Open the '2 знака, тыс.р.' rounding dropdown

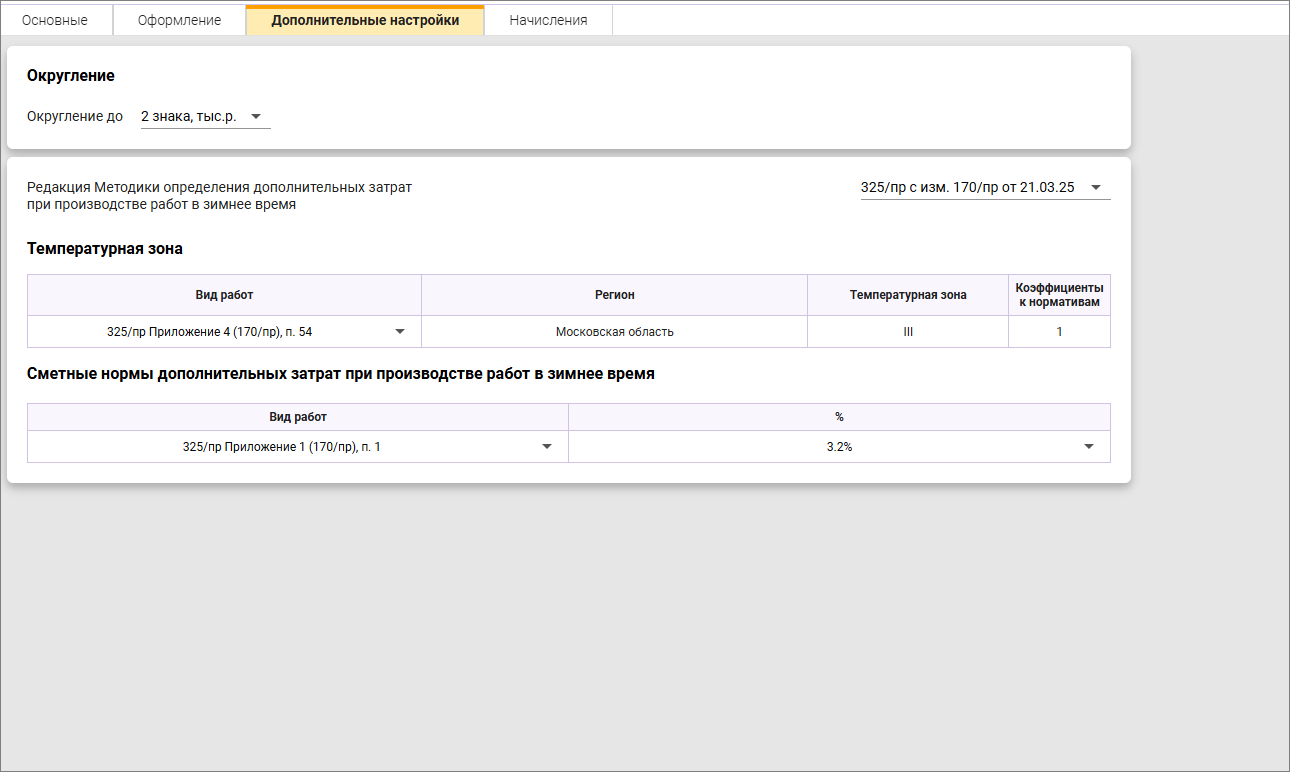point(189,117)
